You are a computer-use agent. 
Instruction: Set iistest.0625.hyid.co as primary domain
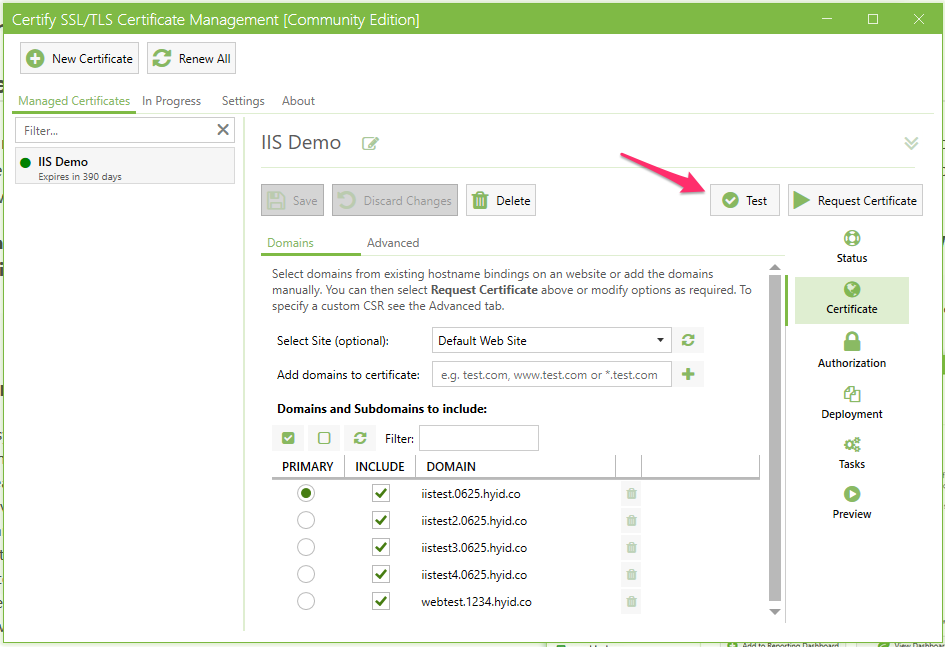point(306,493)
